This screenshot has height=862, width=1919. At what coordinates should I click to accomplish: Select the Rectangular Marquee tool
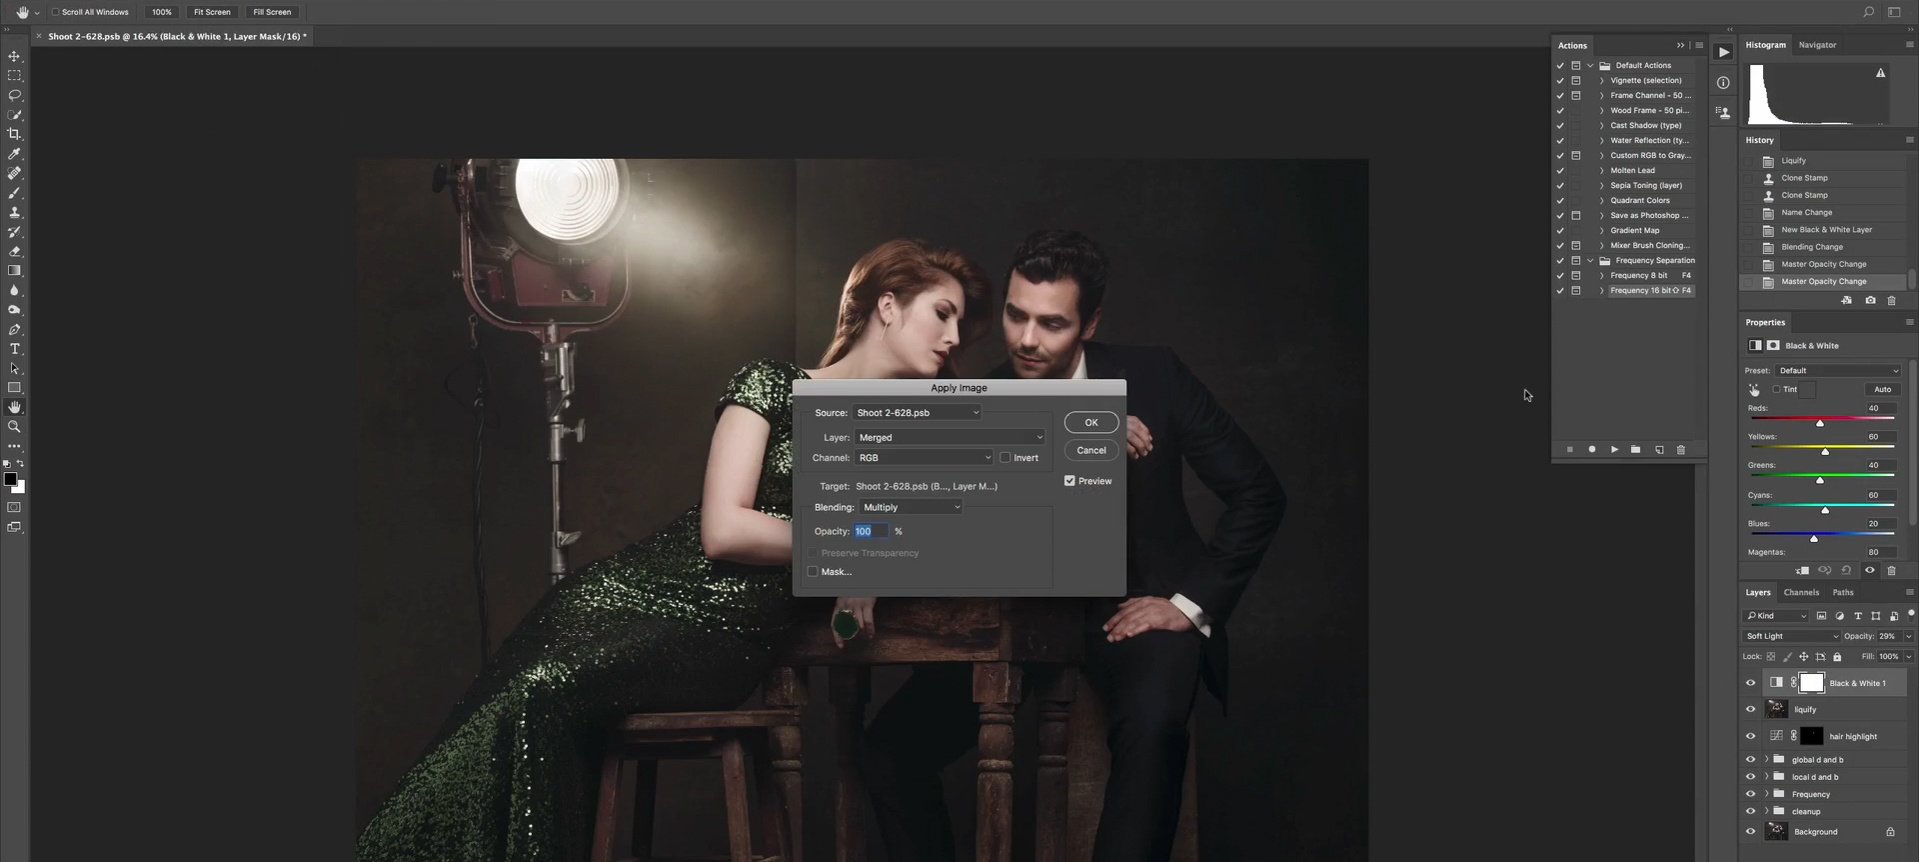pyautogui.click(x=14, y=76)
